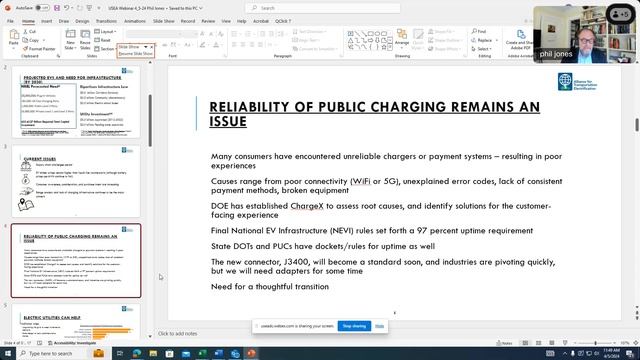Switch to the Insert tab
The width and height of the screenshot is (640, 360).
(x=46, y=21)
